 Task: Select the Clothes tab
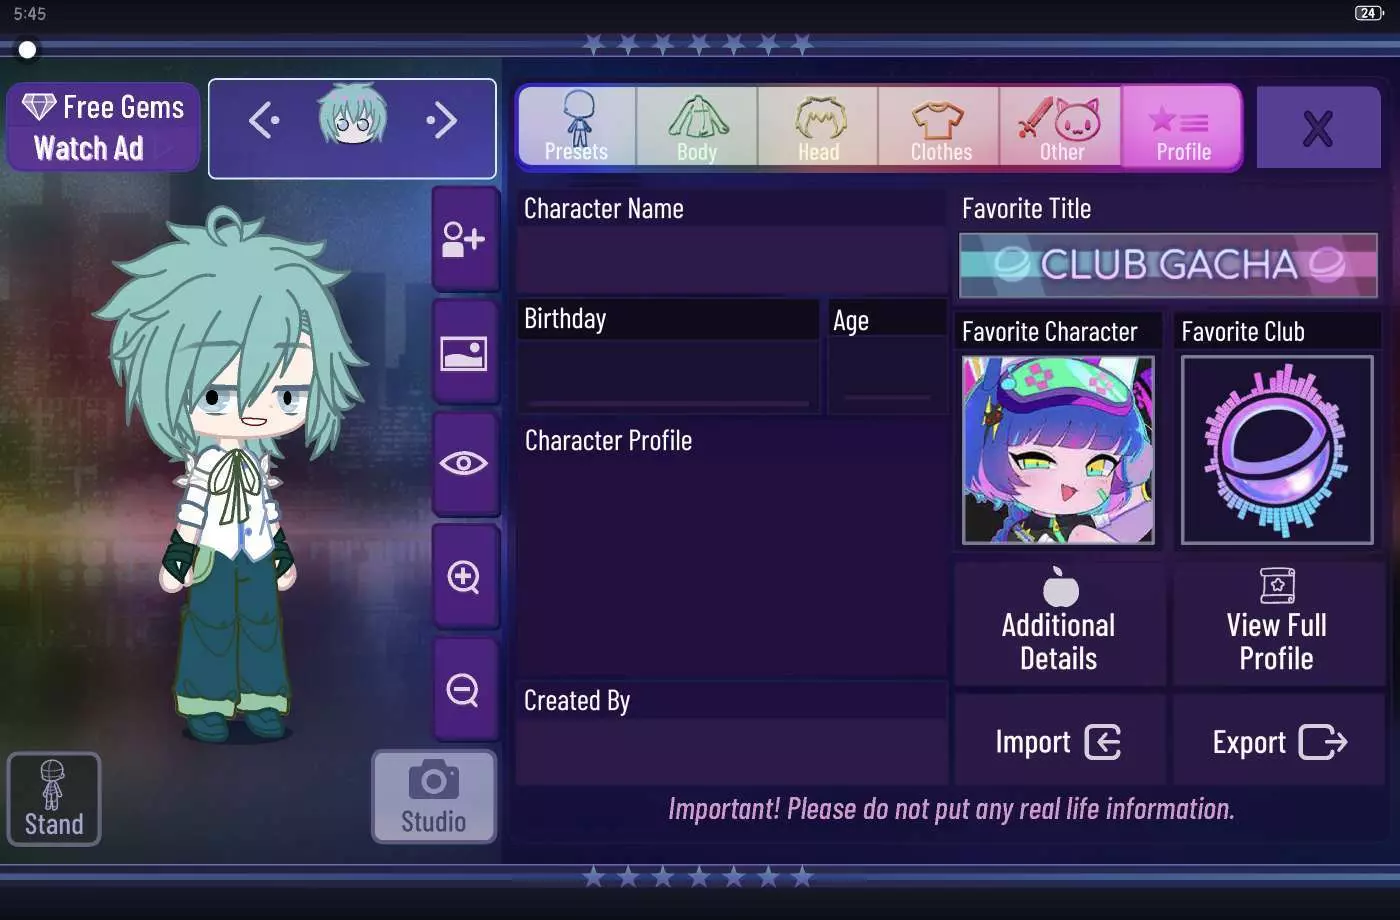pos(940,126)
